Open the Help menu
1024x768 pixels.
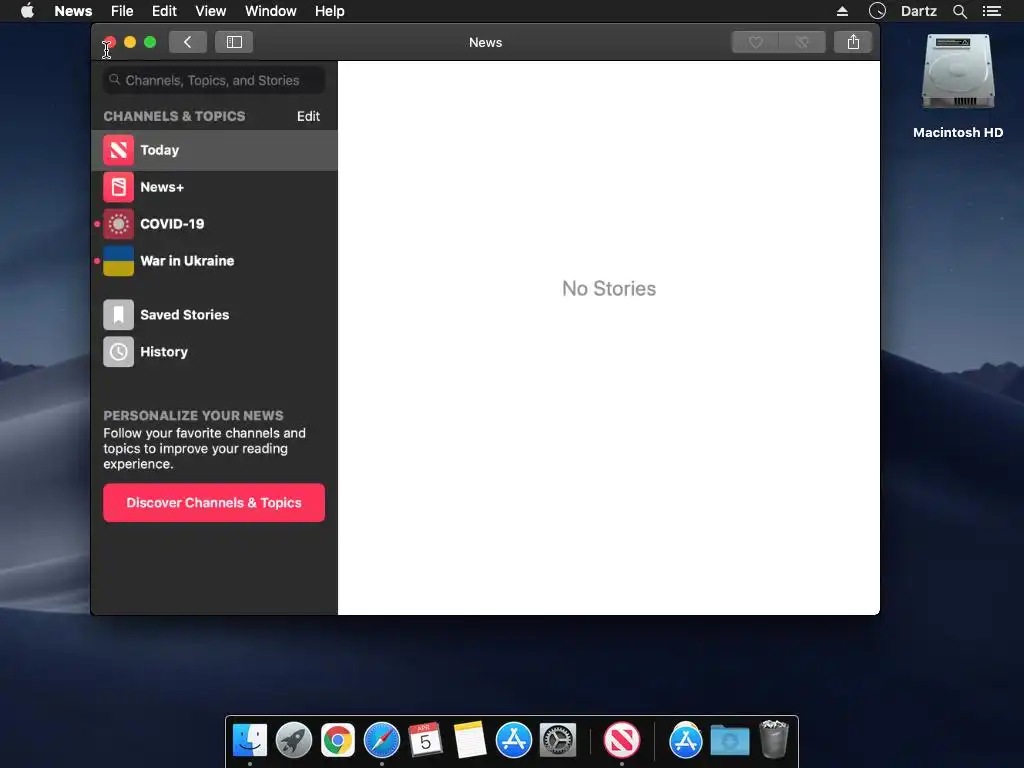click(329, 11)
